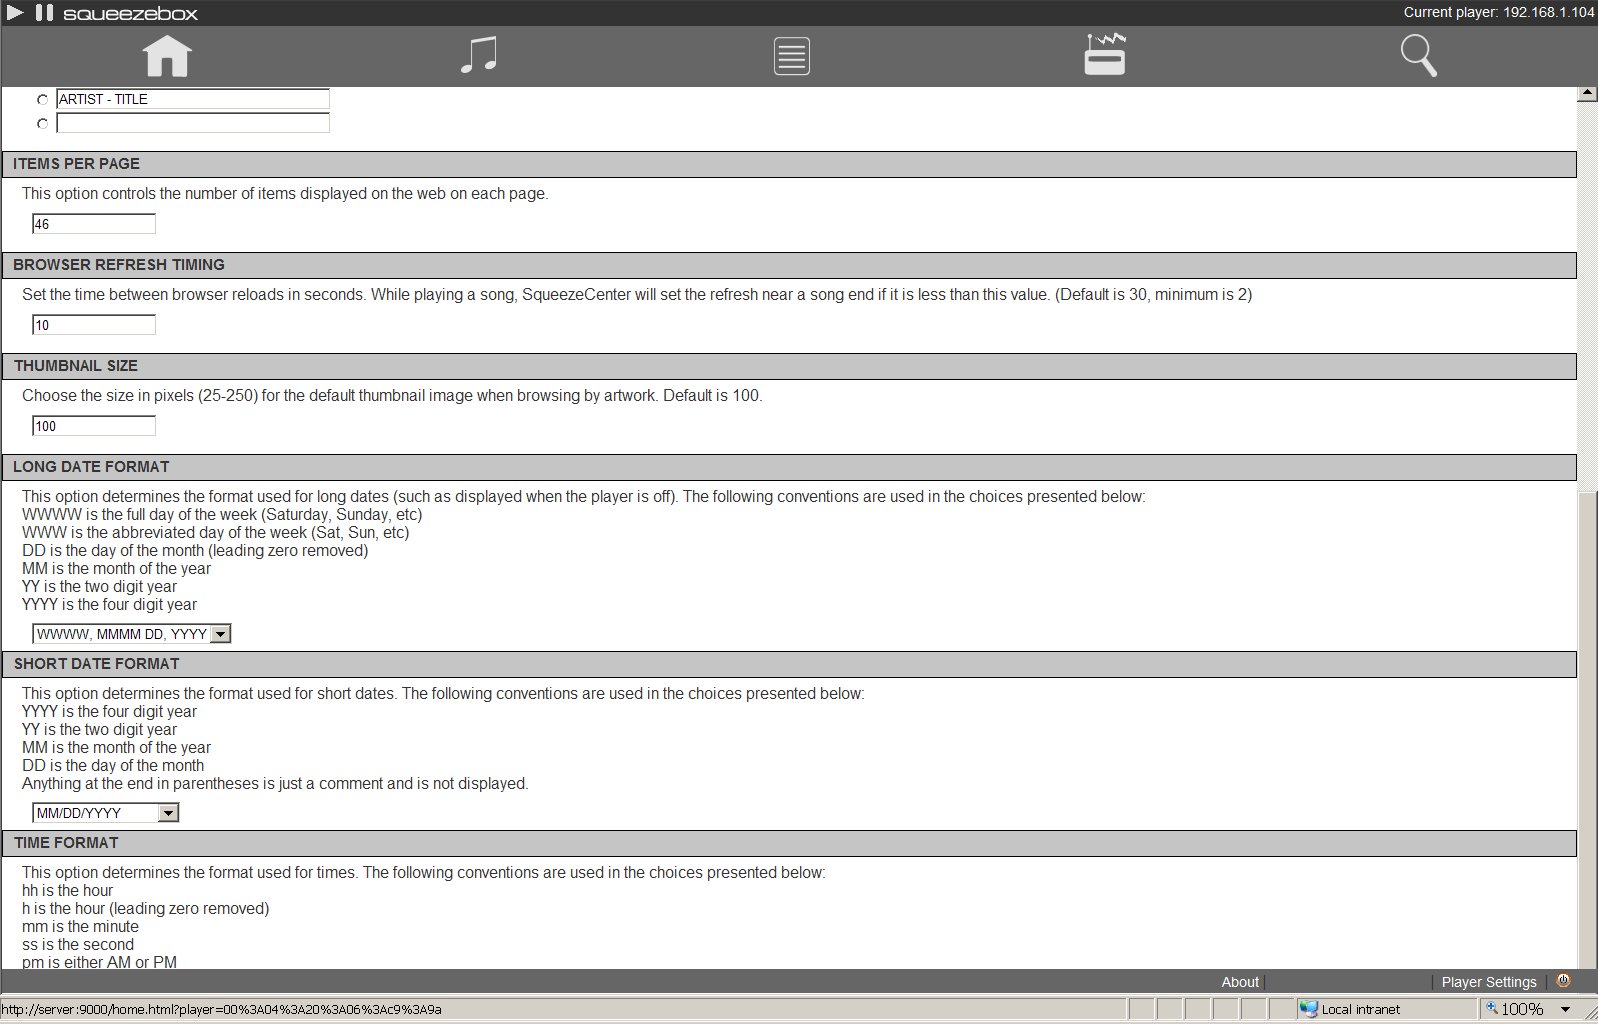This screenshot has width=1598, height=1024.
Task: Focus the Browser Refresh Timing input
Action: click(x=94, y=325)
